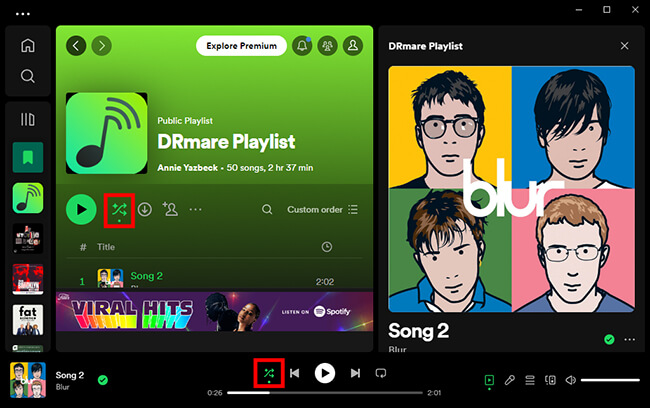
Task: Open Search from the sidebar
Action: [x=28, y=76]
